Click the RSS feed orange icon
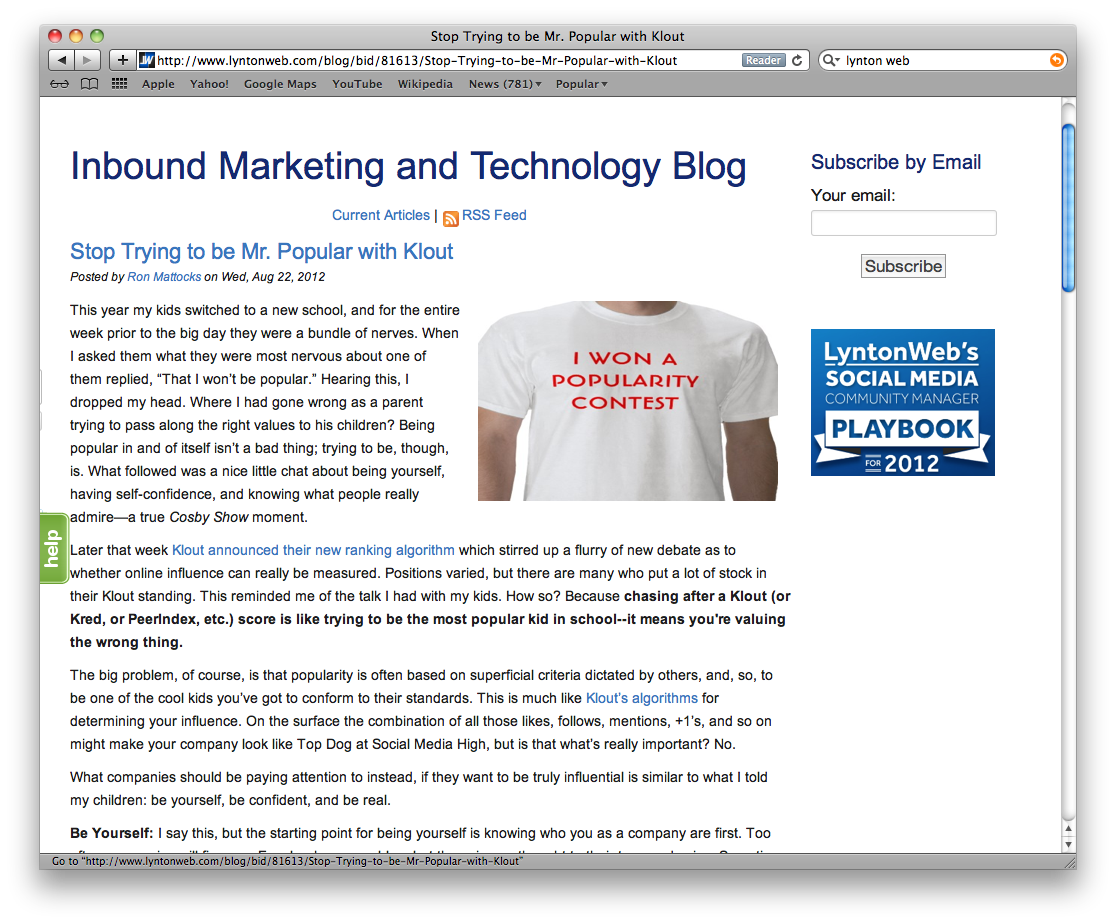 click(451, 219)
